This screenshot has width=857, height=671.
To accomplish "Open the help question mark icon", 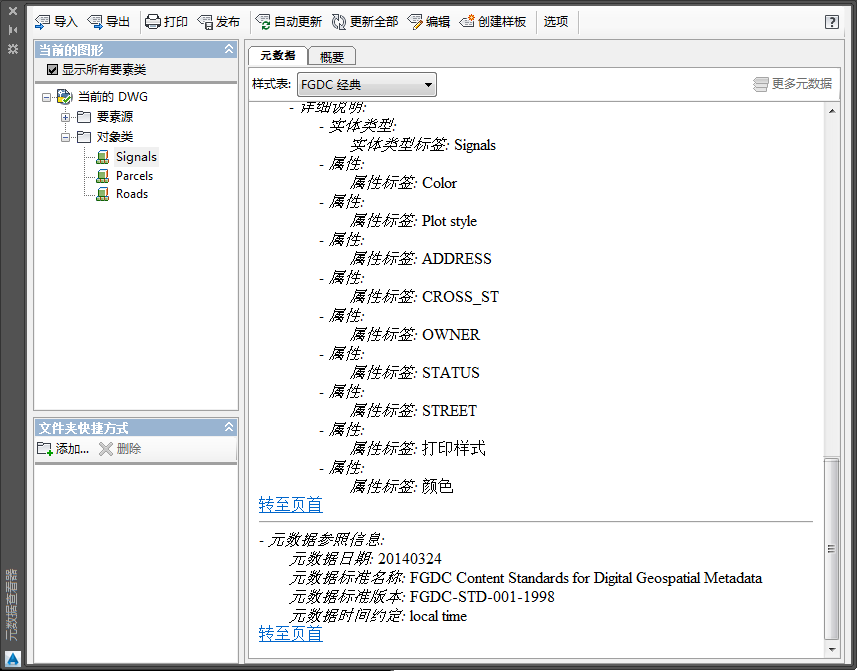I will tap(831, 22).
